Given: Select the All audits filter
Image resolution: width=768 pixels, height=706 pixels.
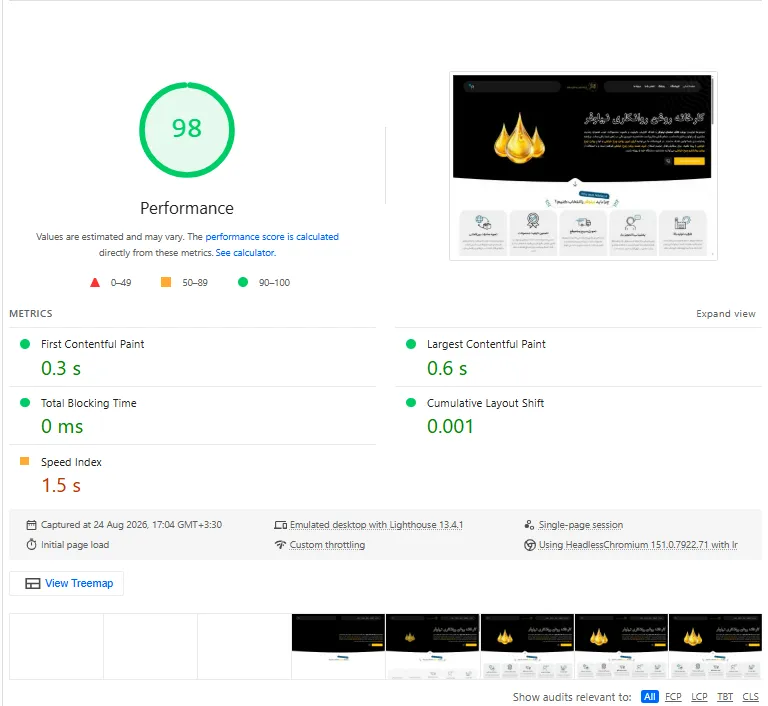Looking at the screenshot, I should (x=649, y=697).
